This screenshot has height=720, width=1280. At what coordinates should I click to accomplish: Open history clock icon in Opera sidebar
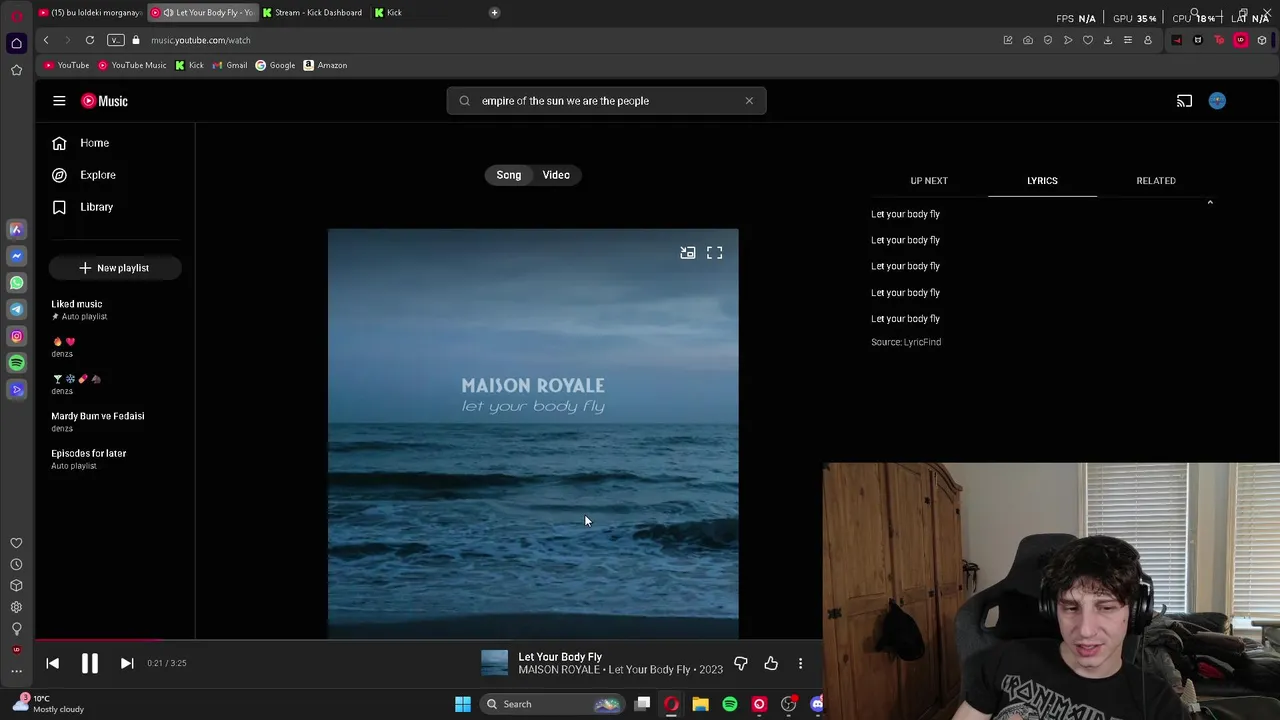click(x=16, y=564)
